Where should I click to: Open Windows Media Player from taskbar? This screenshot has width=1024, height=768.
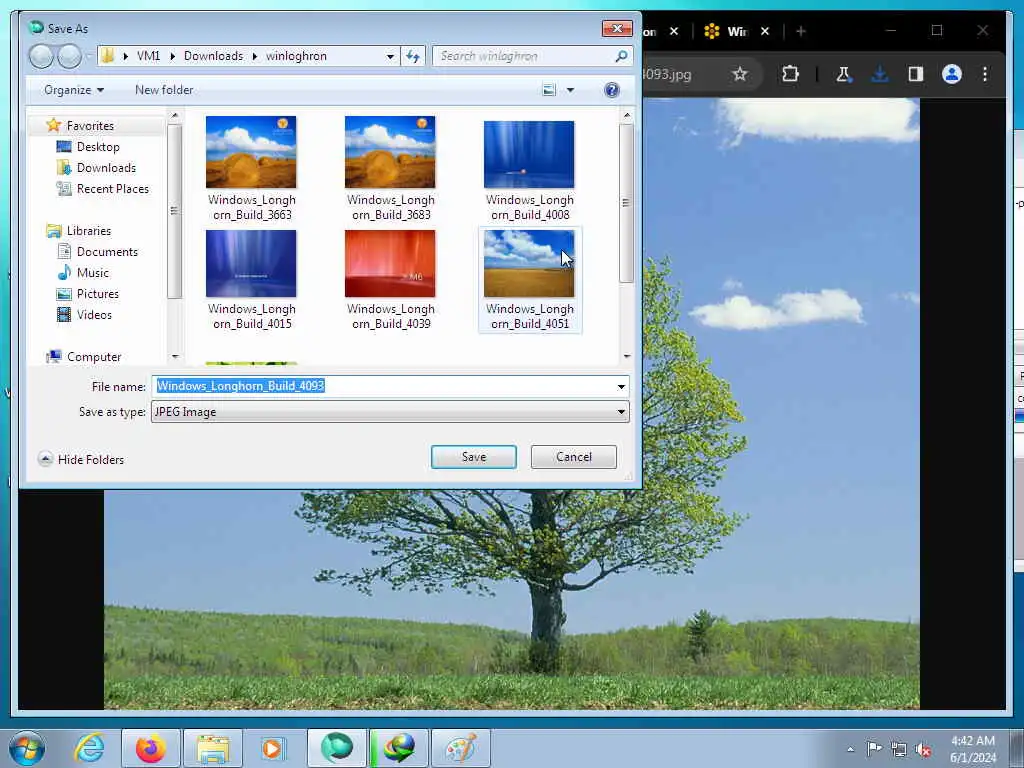click(x=272, y=748)
